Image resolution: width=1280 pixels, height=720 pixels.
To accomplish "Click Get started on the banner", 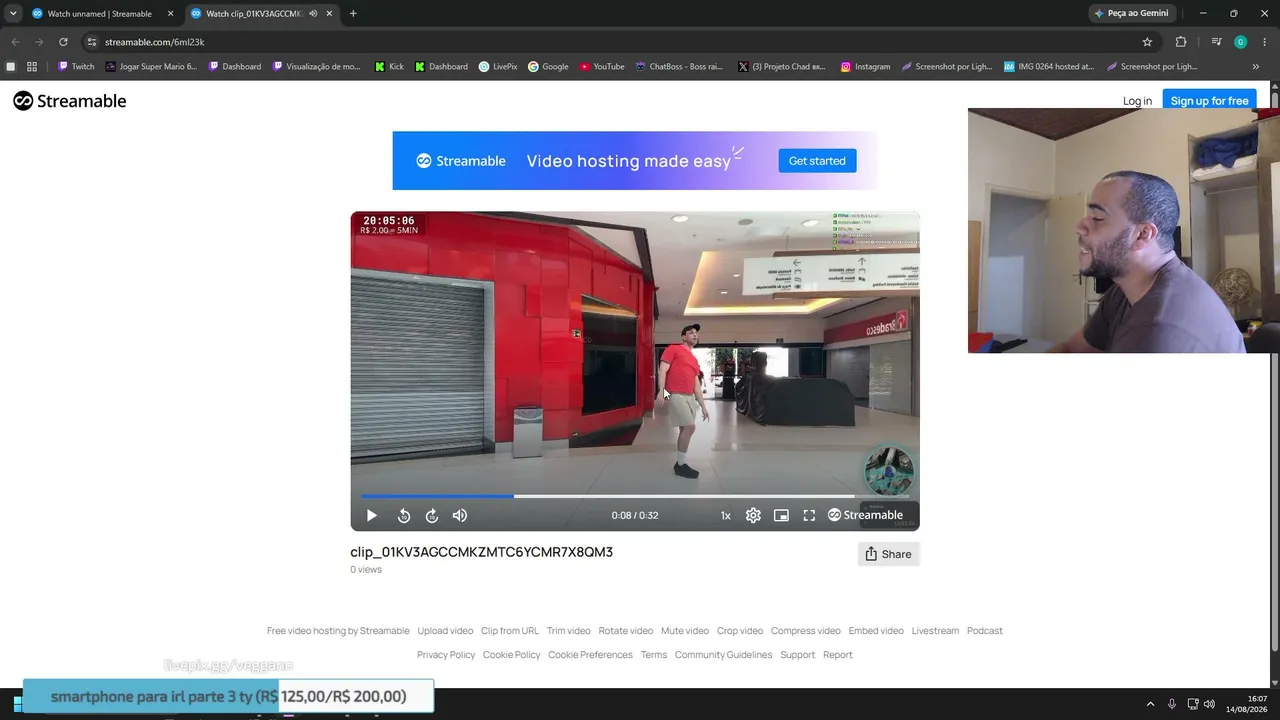I will point(817,161).
